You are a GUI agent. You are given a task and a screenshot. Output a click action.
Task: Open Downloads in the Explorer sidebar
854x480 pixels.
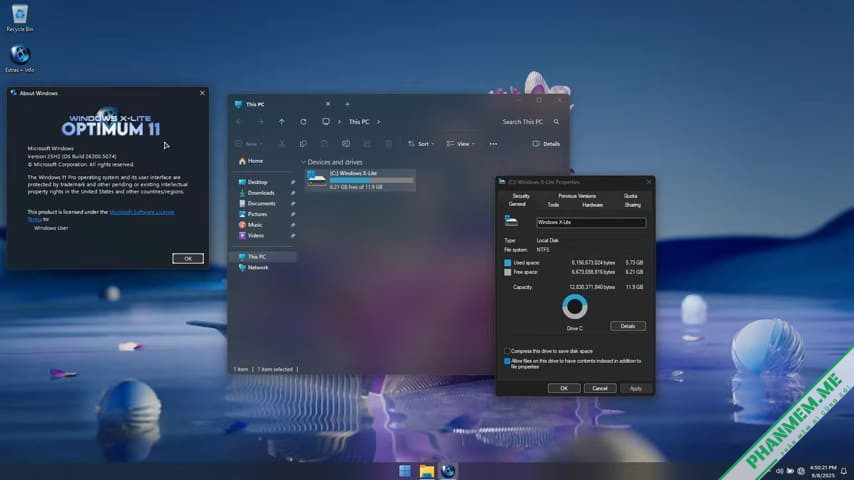click(x=257, y=193)
